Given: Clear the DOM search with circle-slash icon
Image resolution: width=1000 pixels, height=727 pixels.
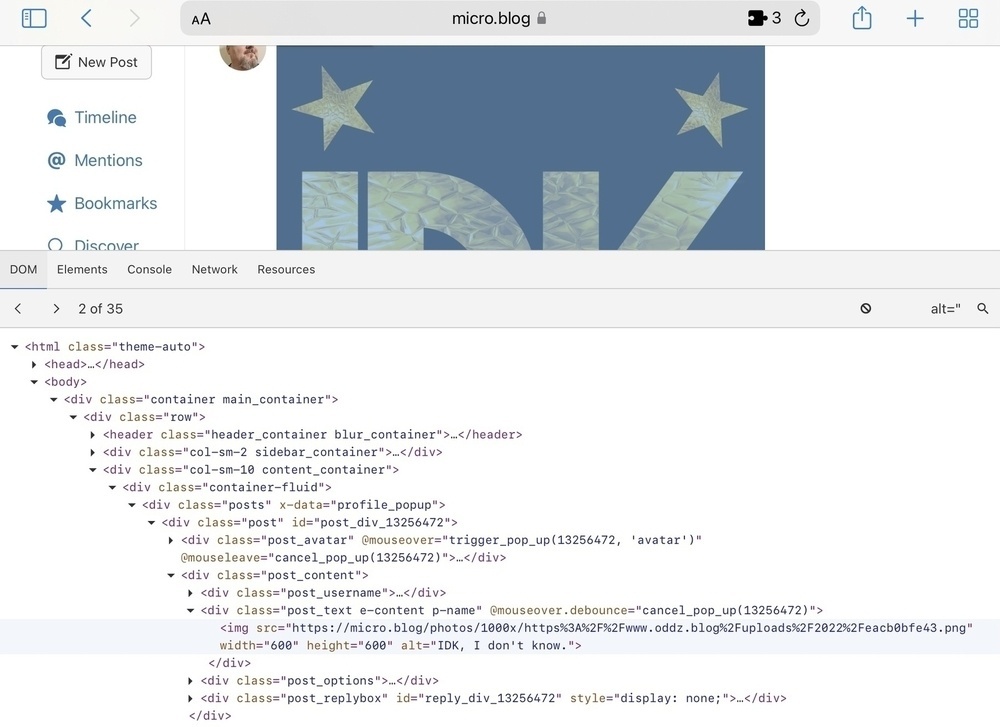Looking at the screenshot, I should (865, 309).
